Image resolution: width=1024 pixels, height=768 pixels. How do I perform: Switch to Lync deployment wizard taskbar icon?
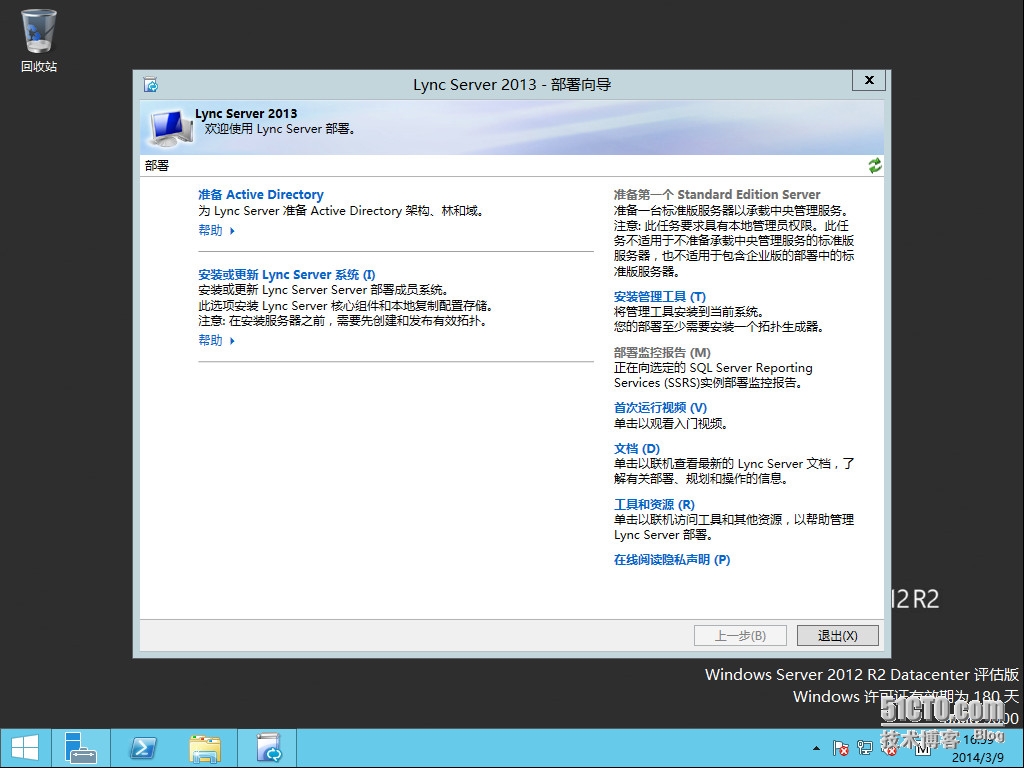[268, 748]
